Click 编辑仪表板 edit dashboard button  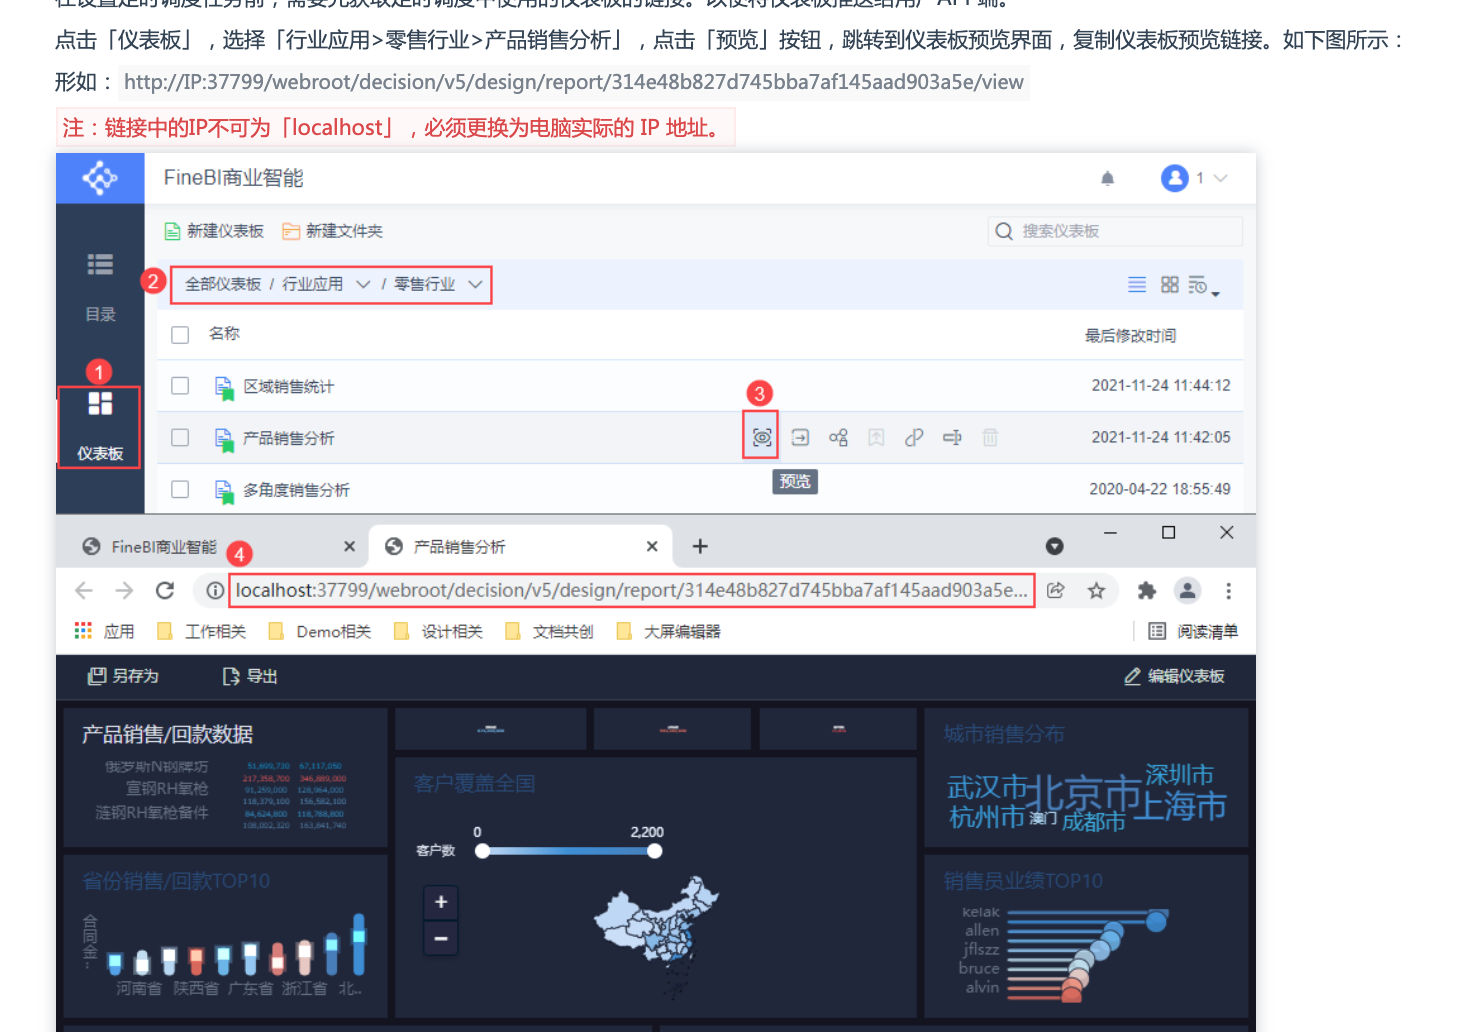(x=1174, y=676)
